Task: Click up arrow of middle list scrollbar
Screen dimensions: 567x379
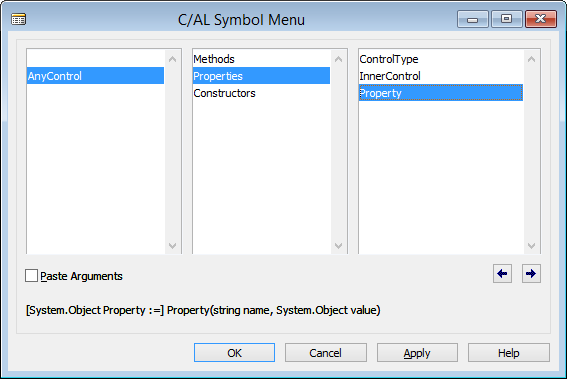Action: (x=338, y=59)
